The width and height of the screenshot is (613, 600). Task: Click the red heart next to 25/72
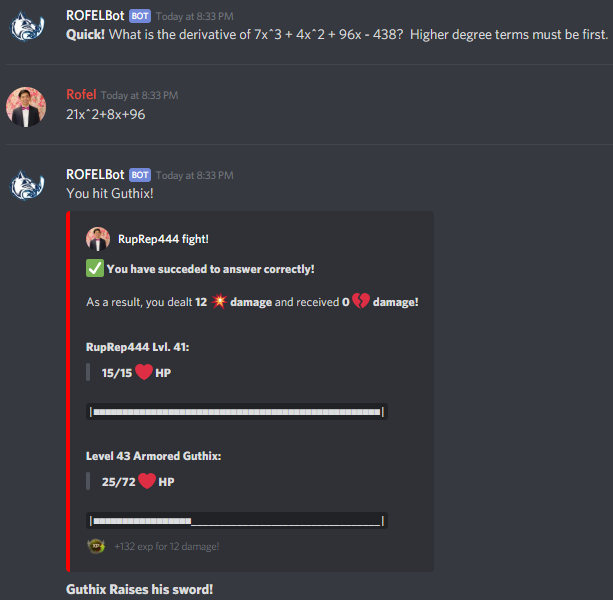click(x=147, y=481)
